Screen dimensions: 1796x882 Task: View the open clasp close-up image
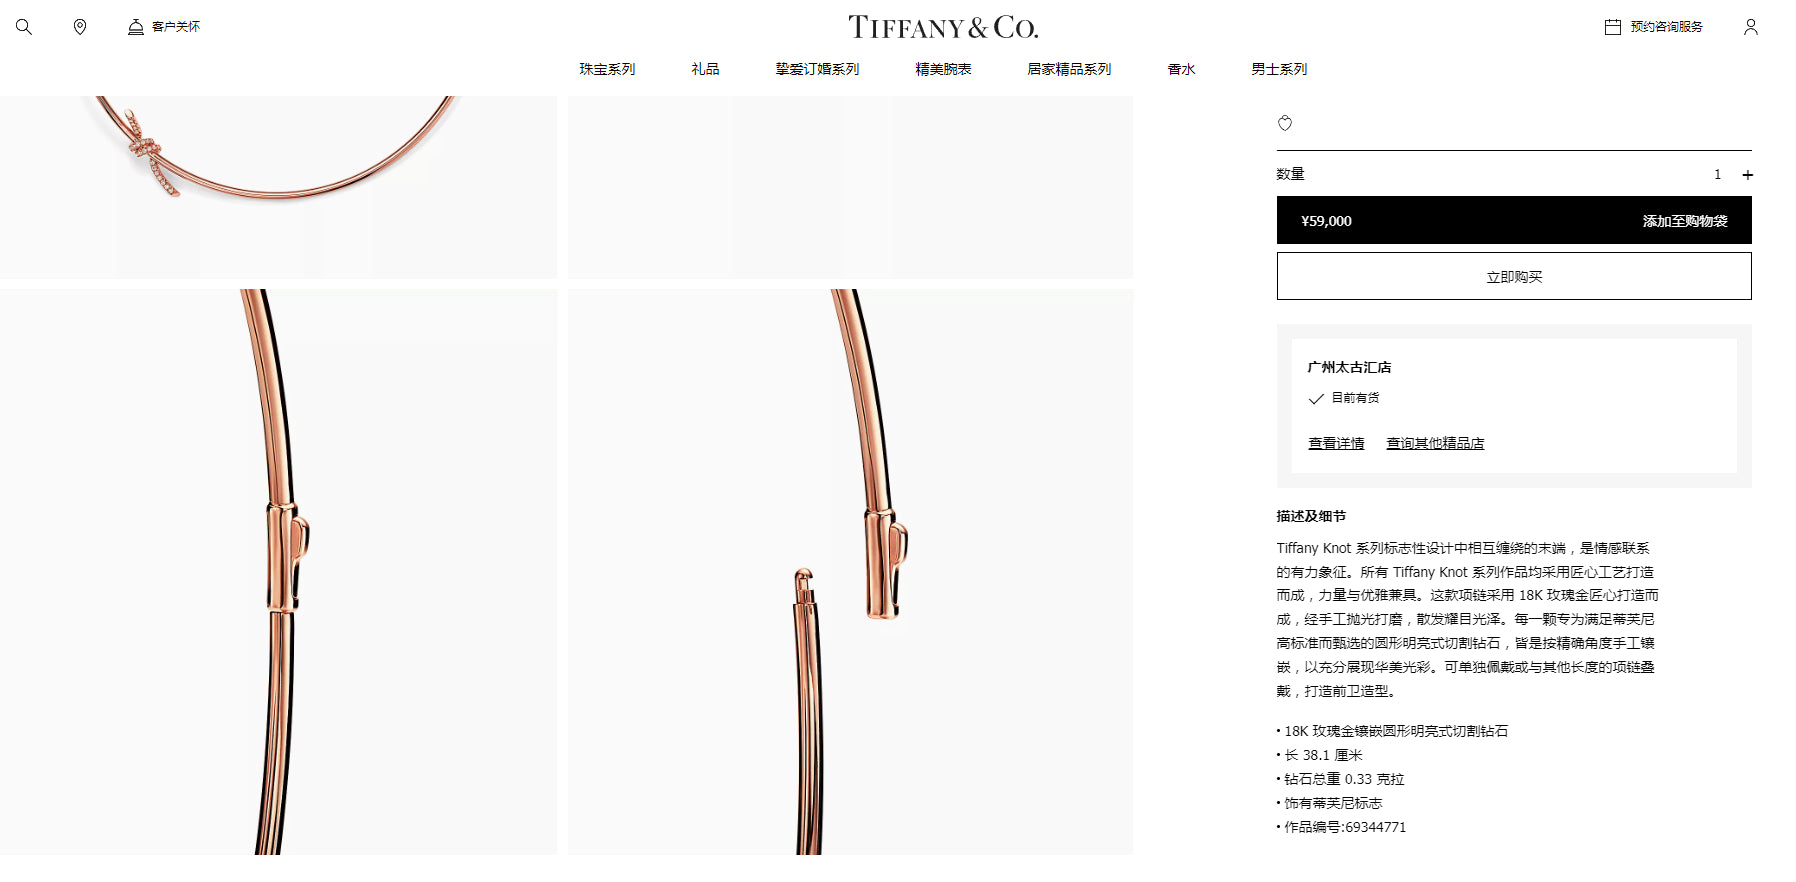tap(850, 572)
